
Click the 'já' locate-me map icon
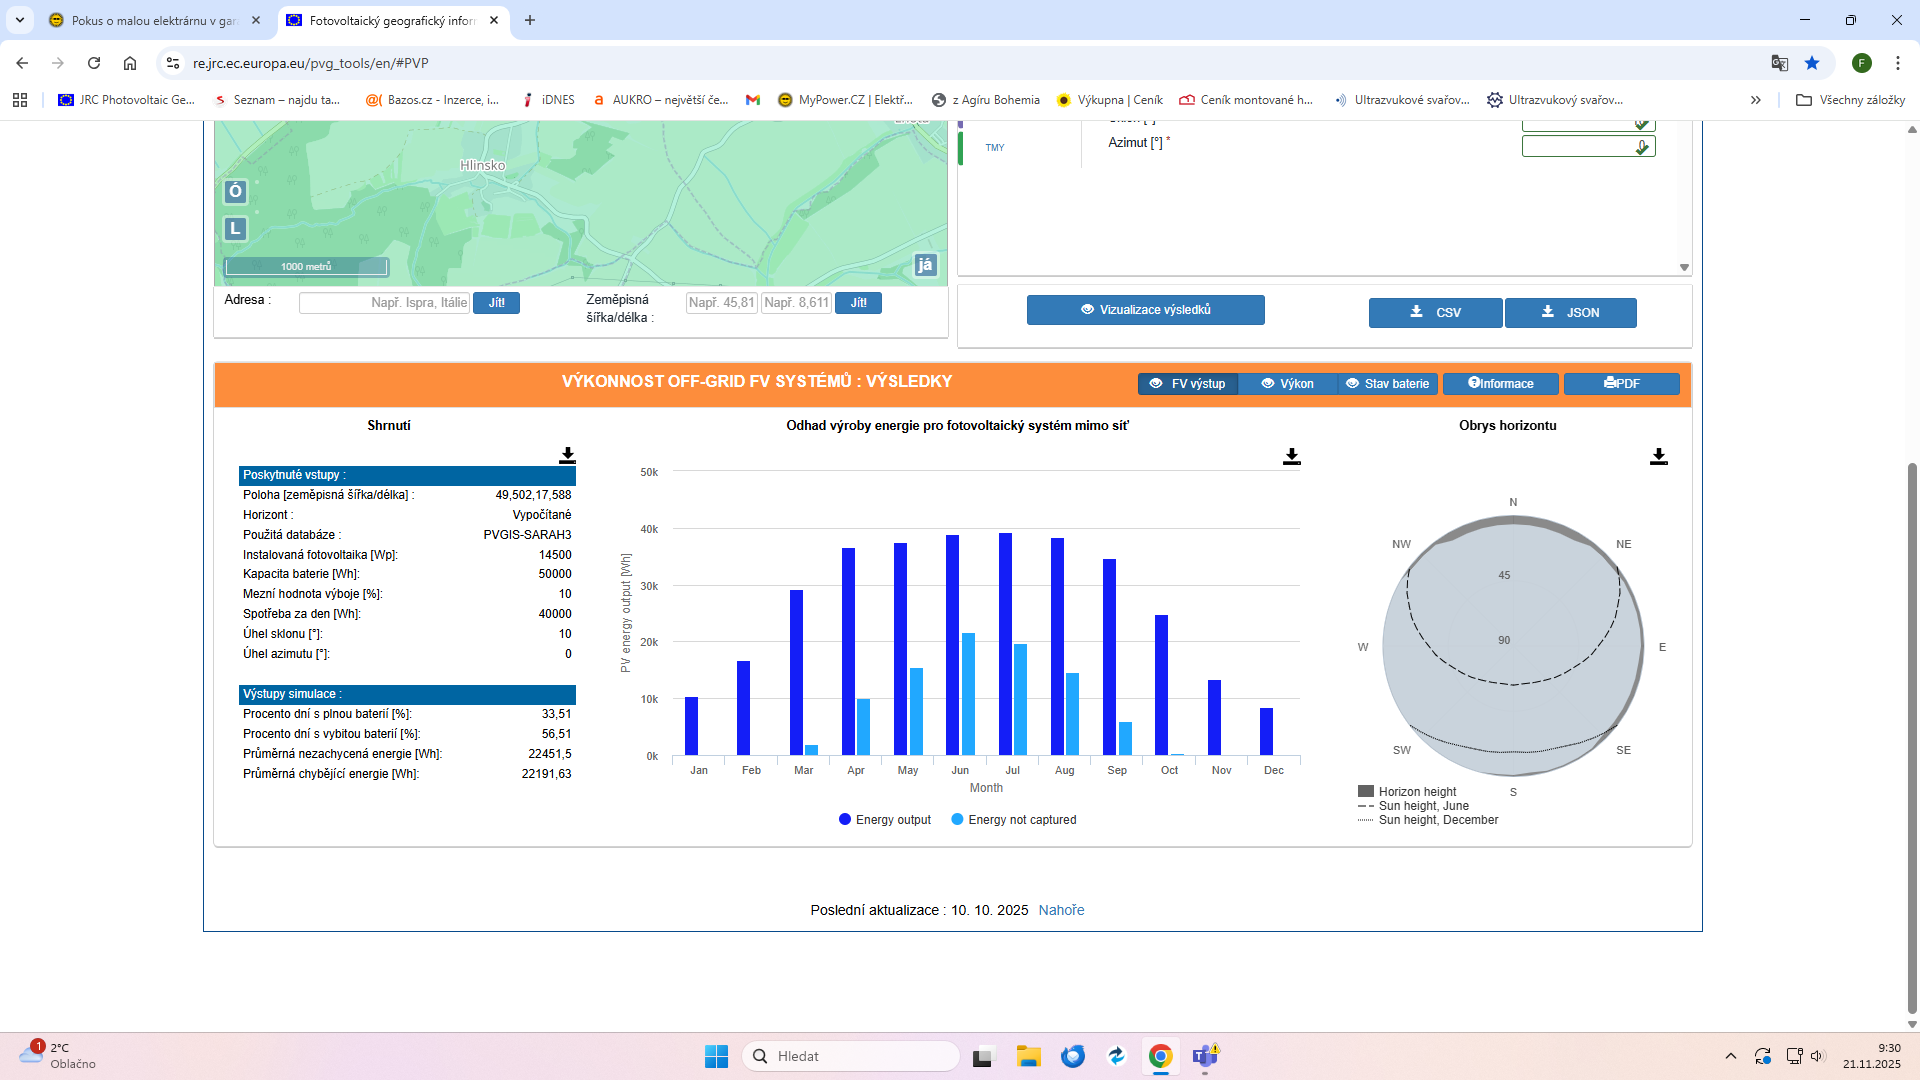point(925,265)
